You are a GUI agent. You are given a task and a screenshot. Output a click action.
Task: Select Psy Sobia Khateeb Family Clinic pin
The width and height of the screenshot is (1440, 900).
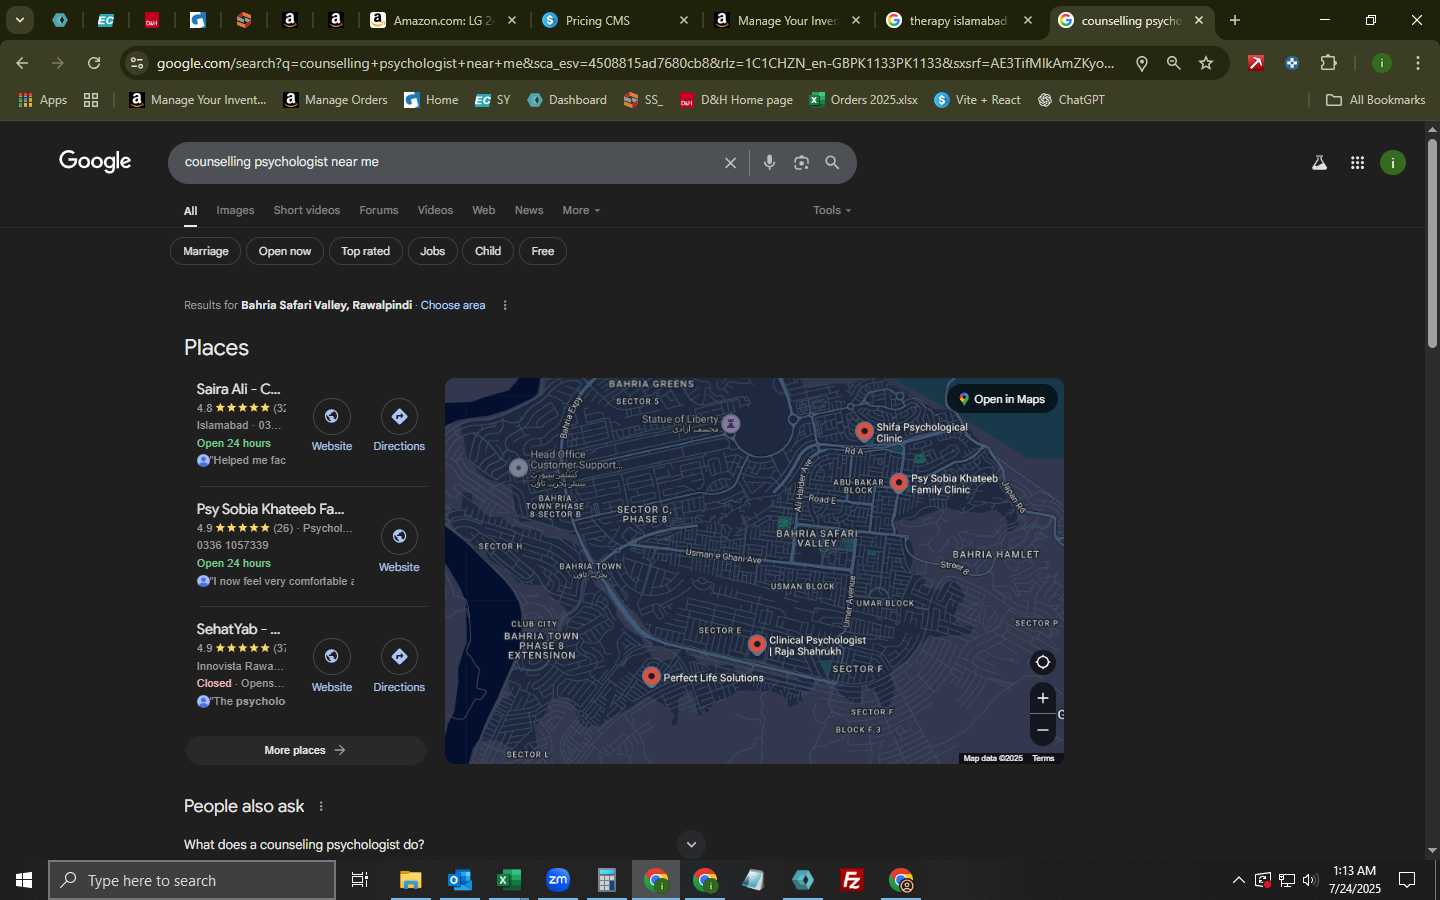[899, 483]
